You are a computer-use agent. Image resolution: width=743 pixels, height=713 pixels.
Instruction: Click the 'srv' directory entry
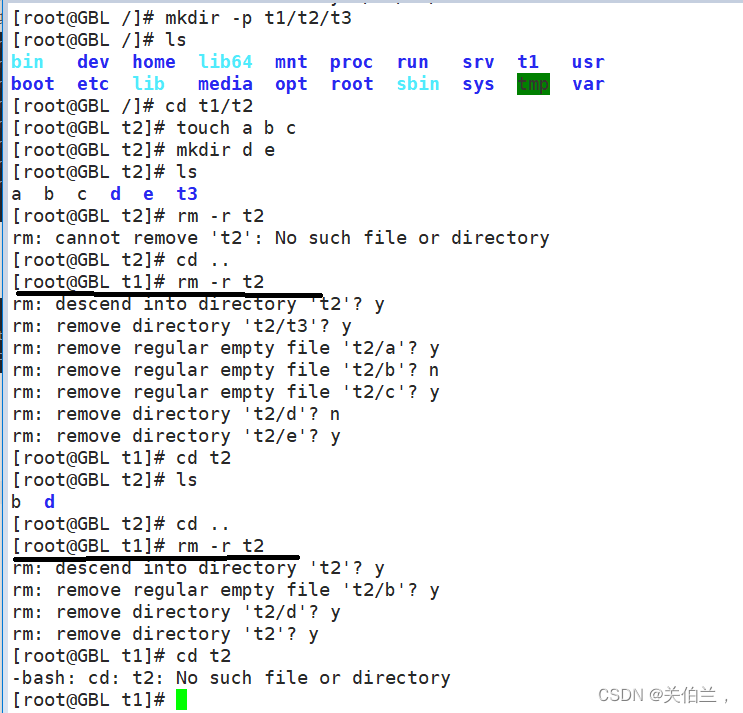pyautogui.click(x=479, y=62)
